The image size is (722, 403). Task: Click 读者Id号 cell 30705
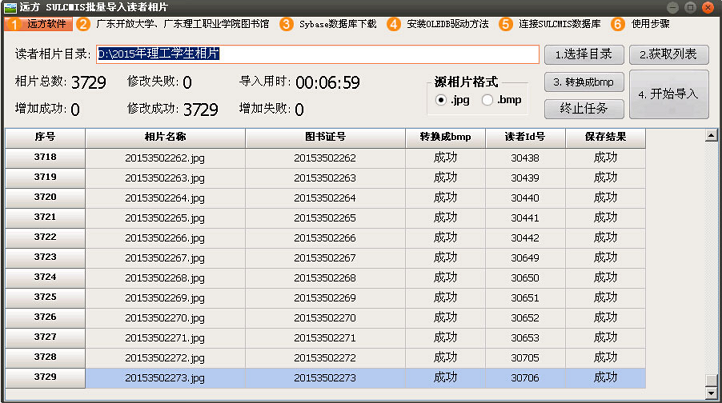(x=525, y=358)
